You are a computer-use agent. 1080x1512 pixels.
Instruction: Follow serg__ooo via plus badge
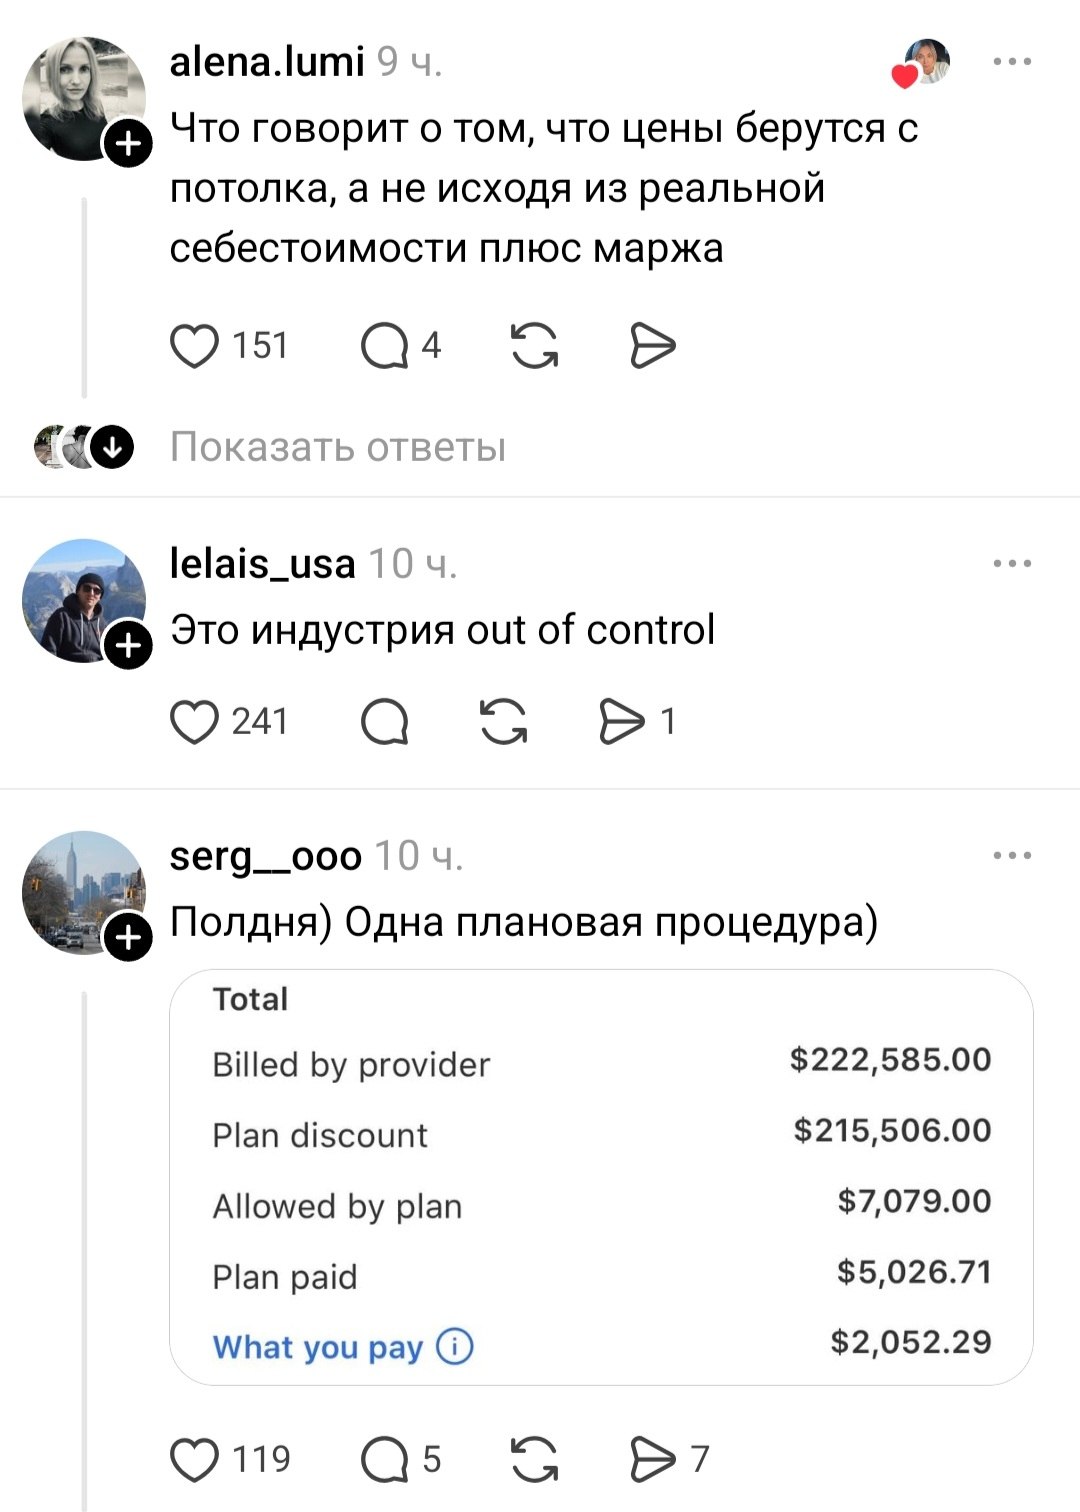pos(129,939)
